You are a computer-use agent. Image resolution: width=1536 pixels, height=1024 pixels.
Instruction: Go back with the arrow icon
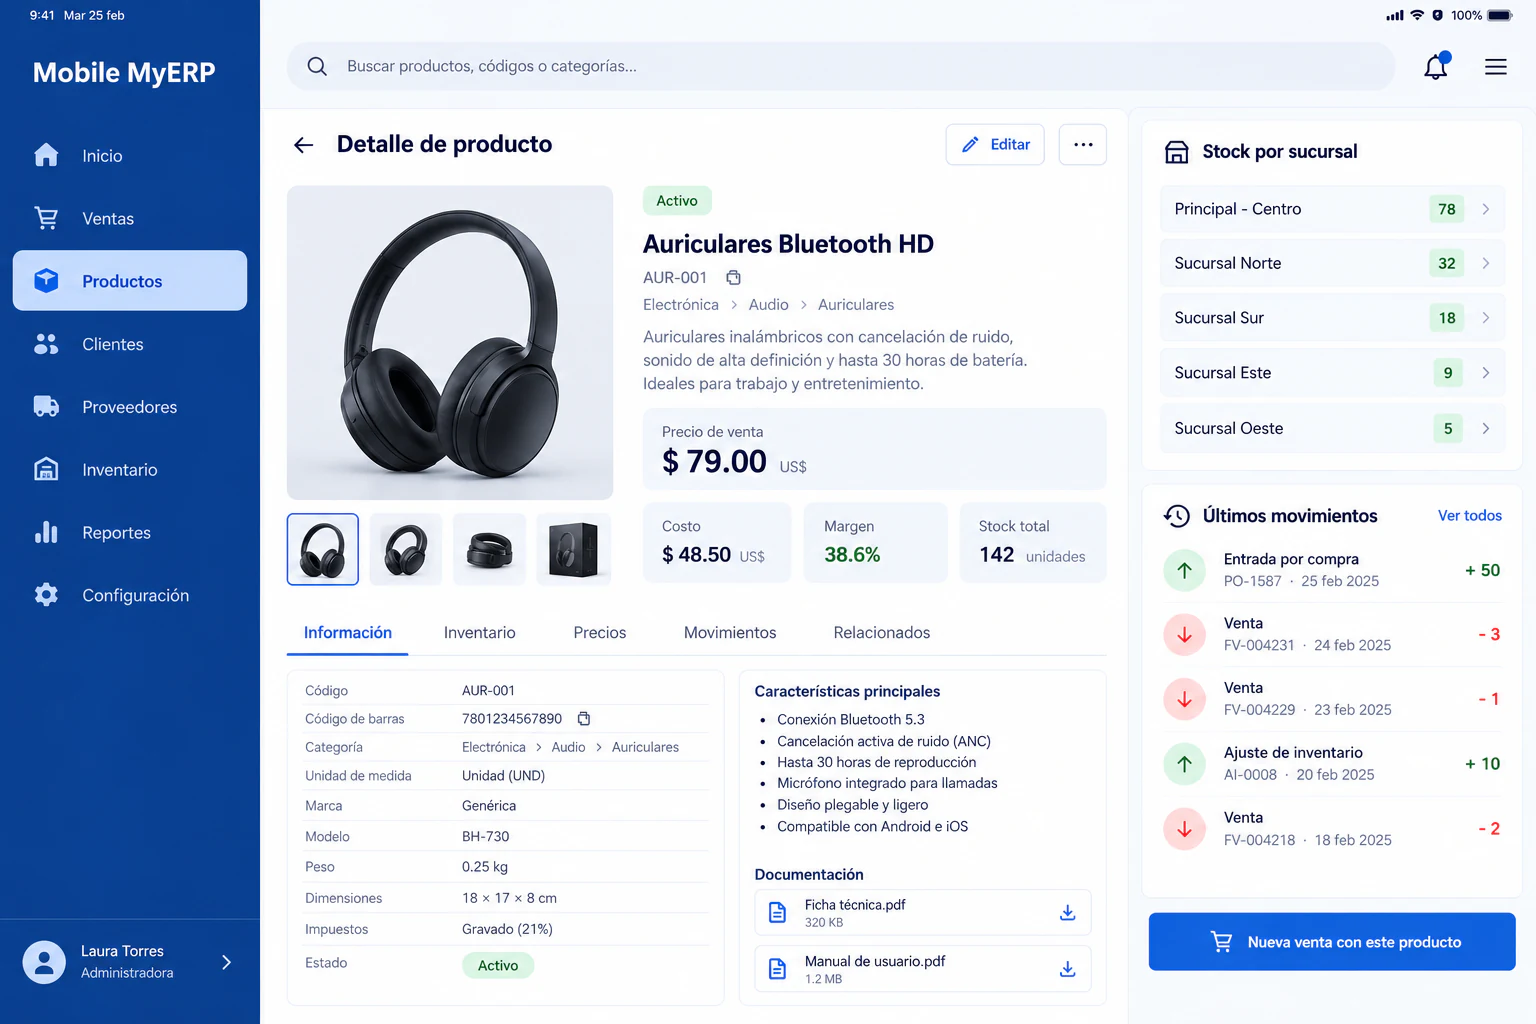[x=304, y=145]
